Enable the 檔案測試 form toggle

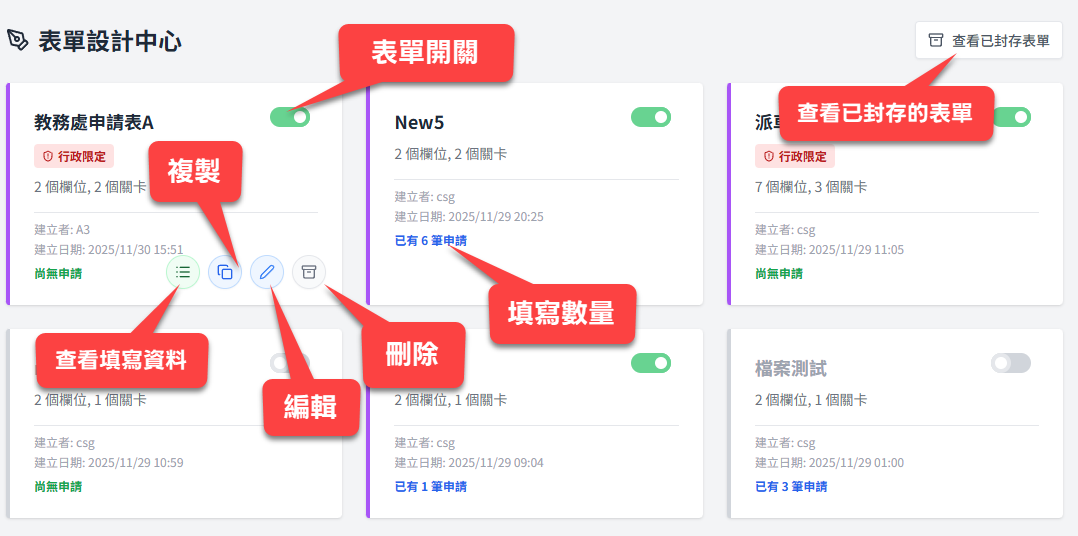click(1010, 363)
